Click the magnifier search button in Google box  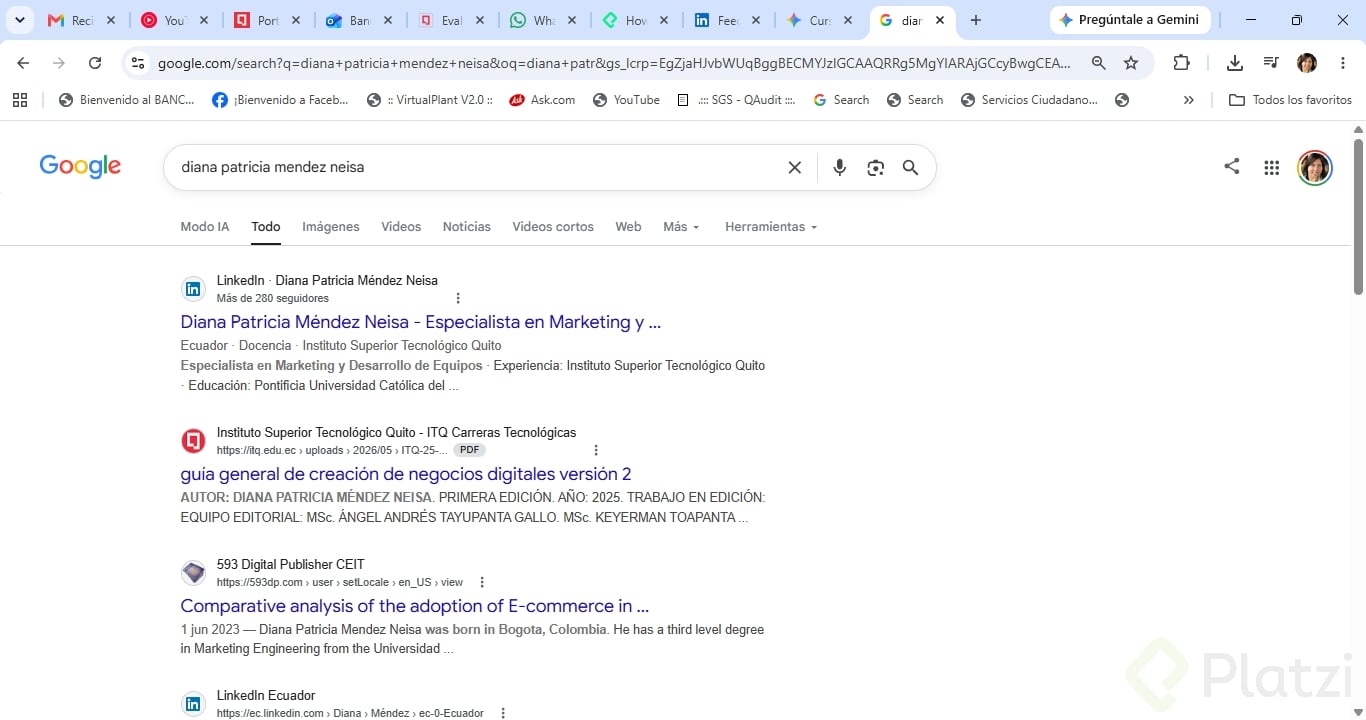pos(910,168)
